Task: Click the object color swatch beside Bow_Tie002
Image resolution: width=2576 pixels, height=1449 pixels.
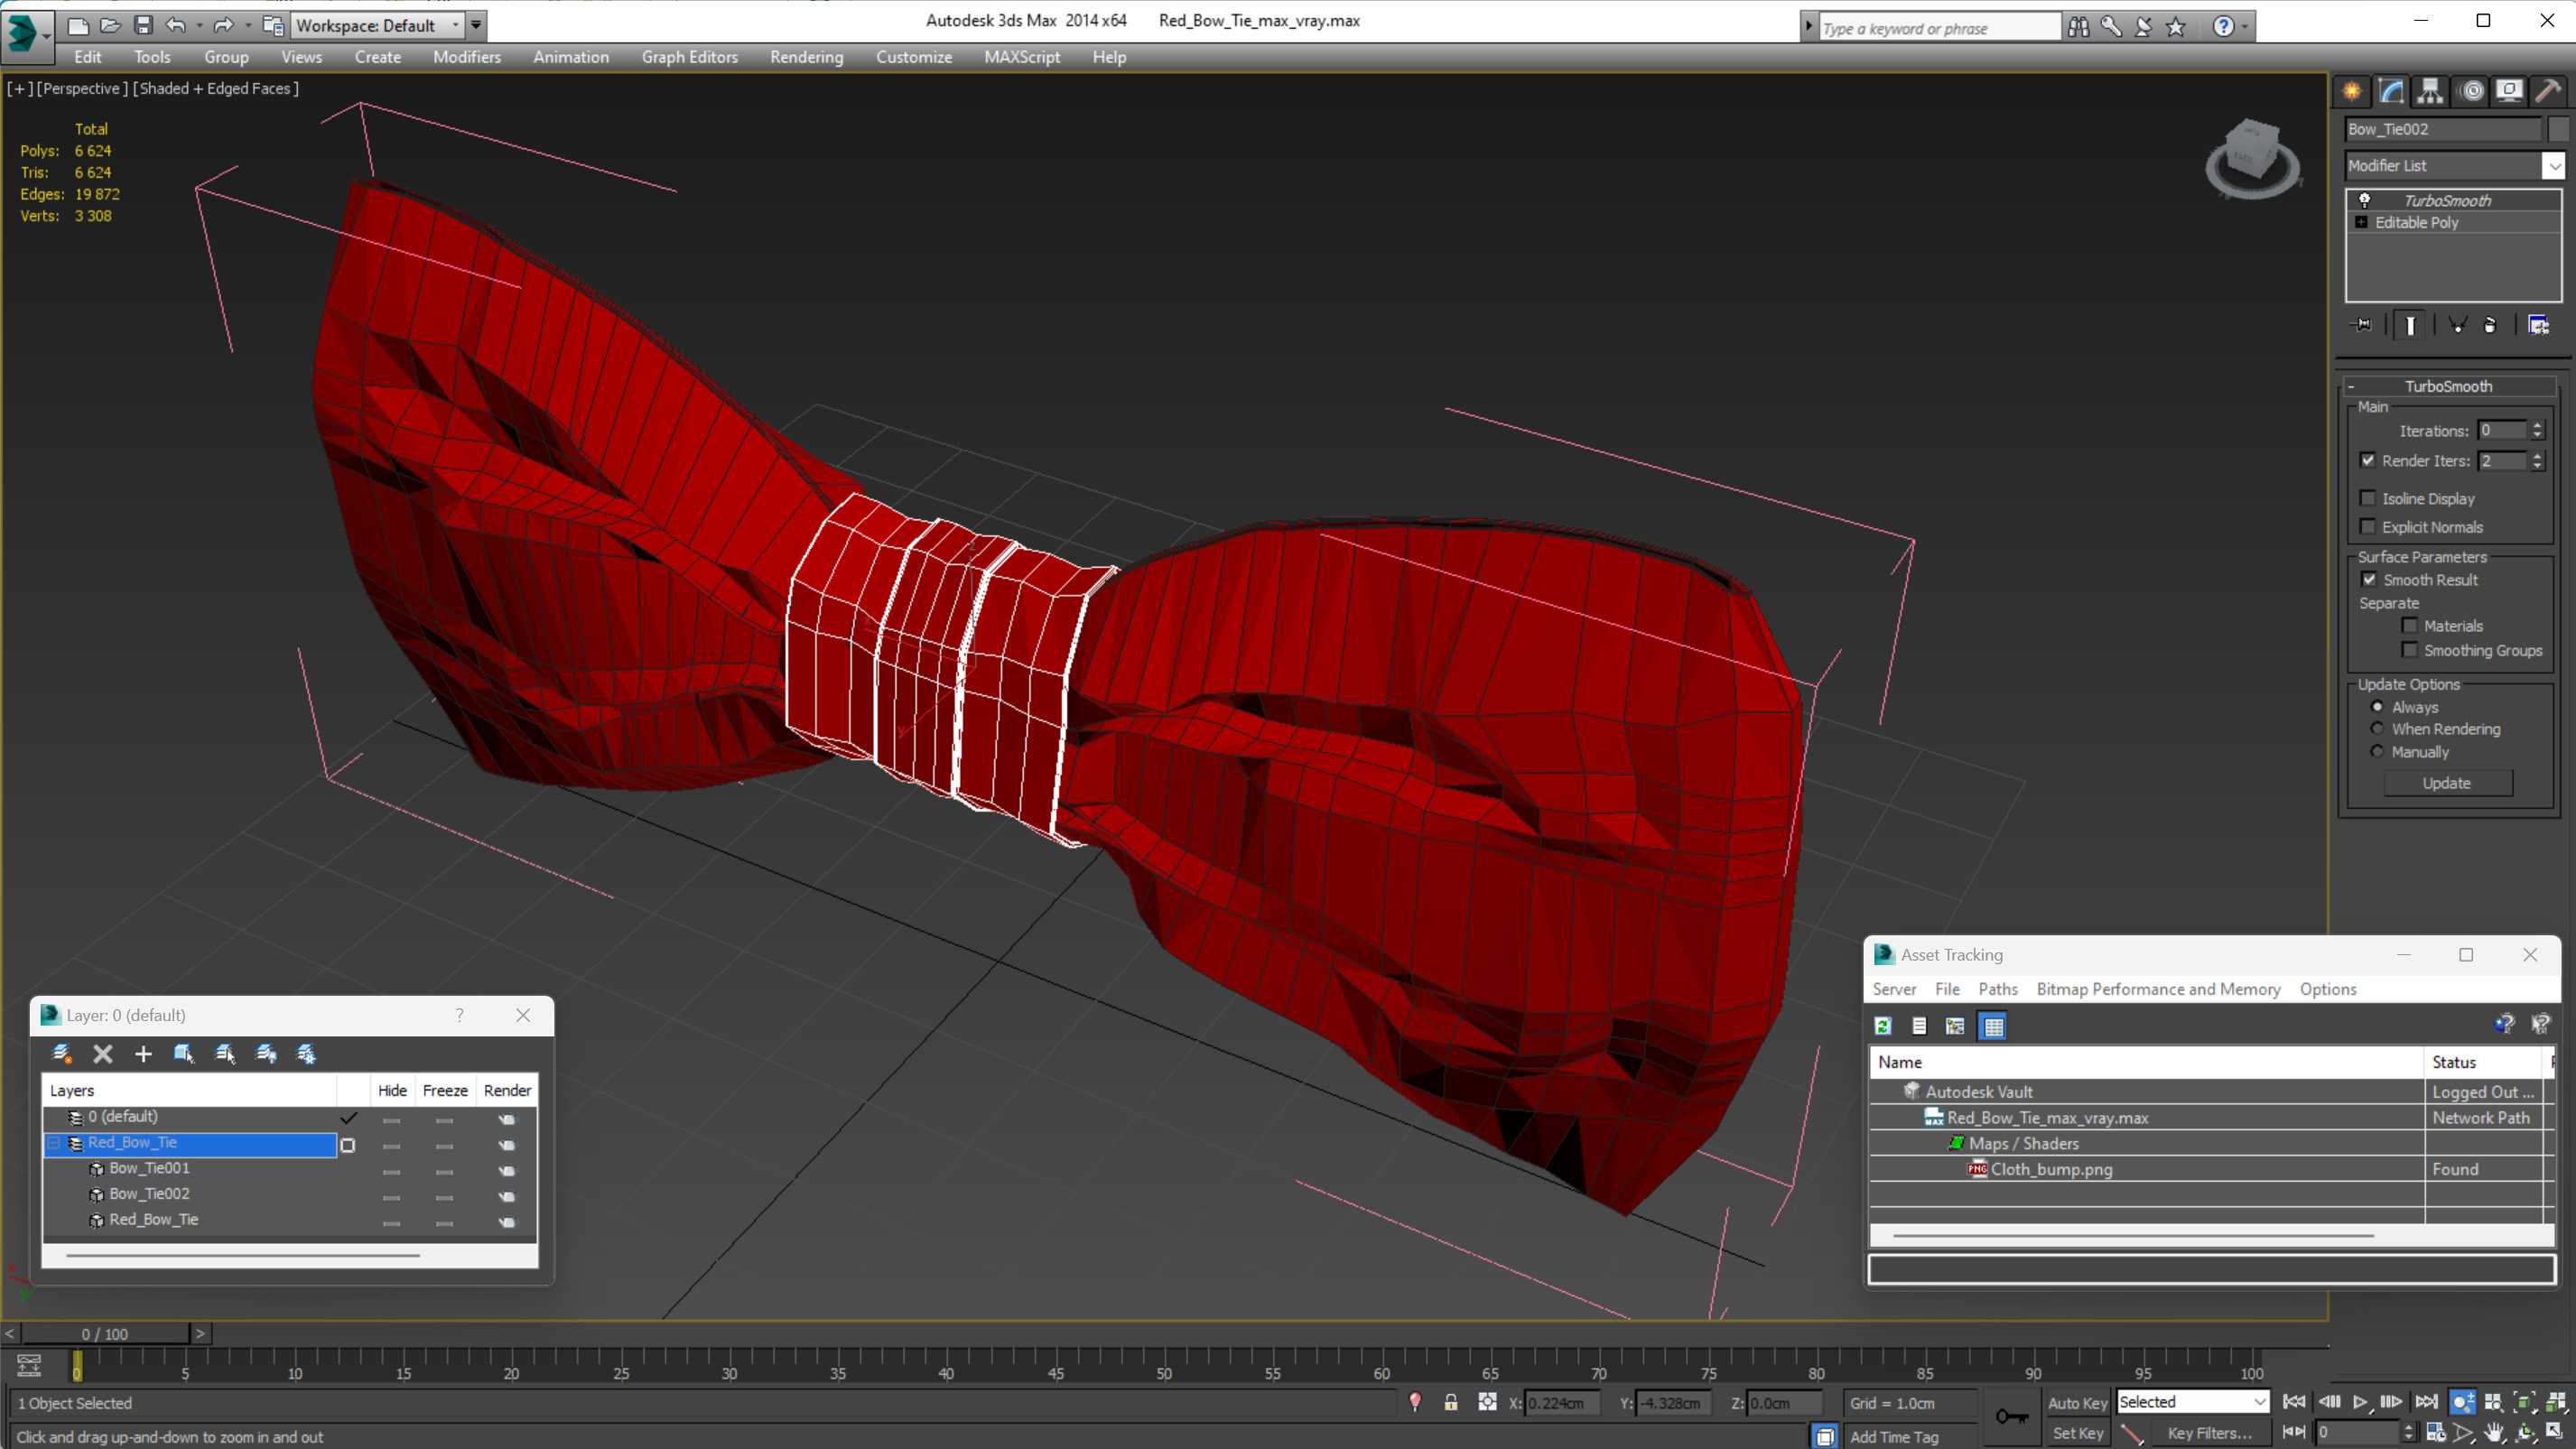Action: click(x=2558, y=129)
